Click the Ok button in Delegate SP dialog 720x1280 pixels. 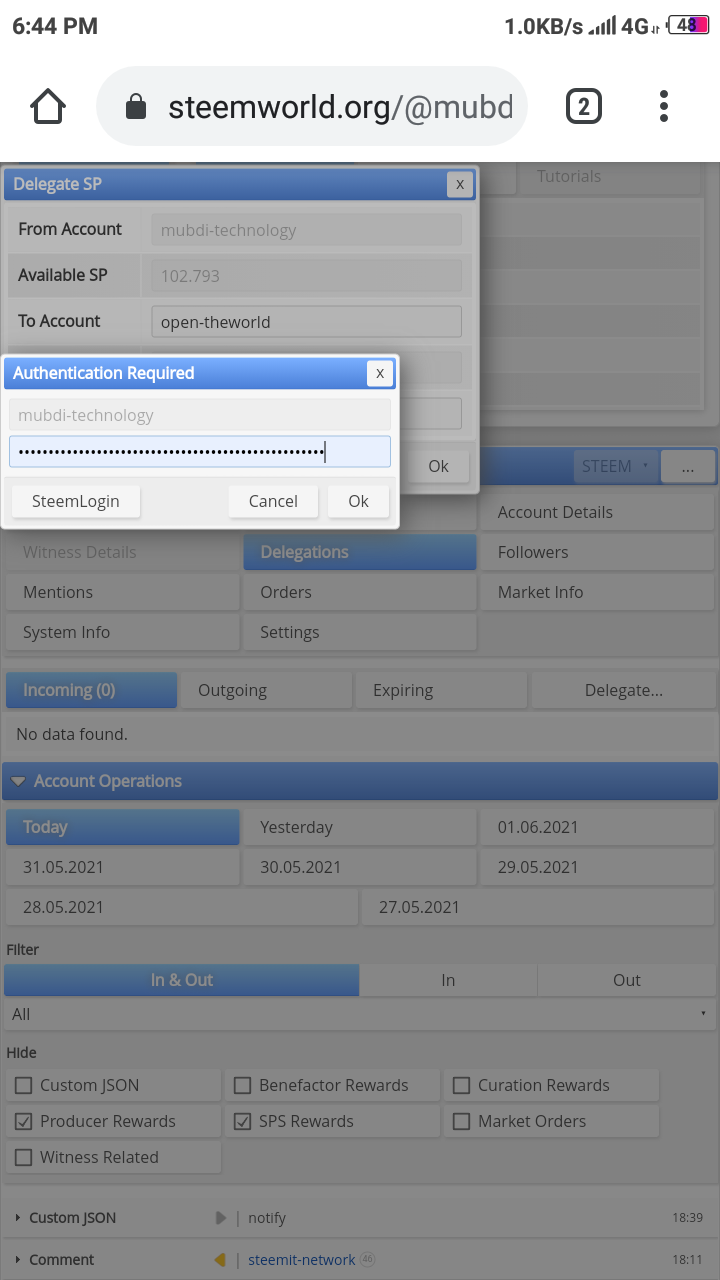pyautogui.click(x=438, y=466)
